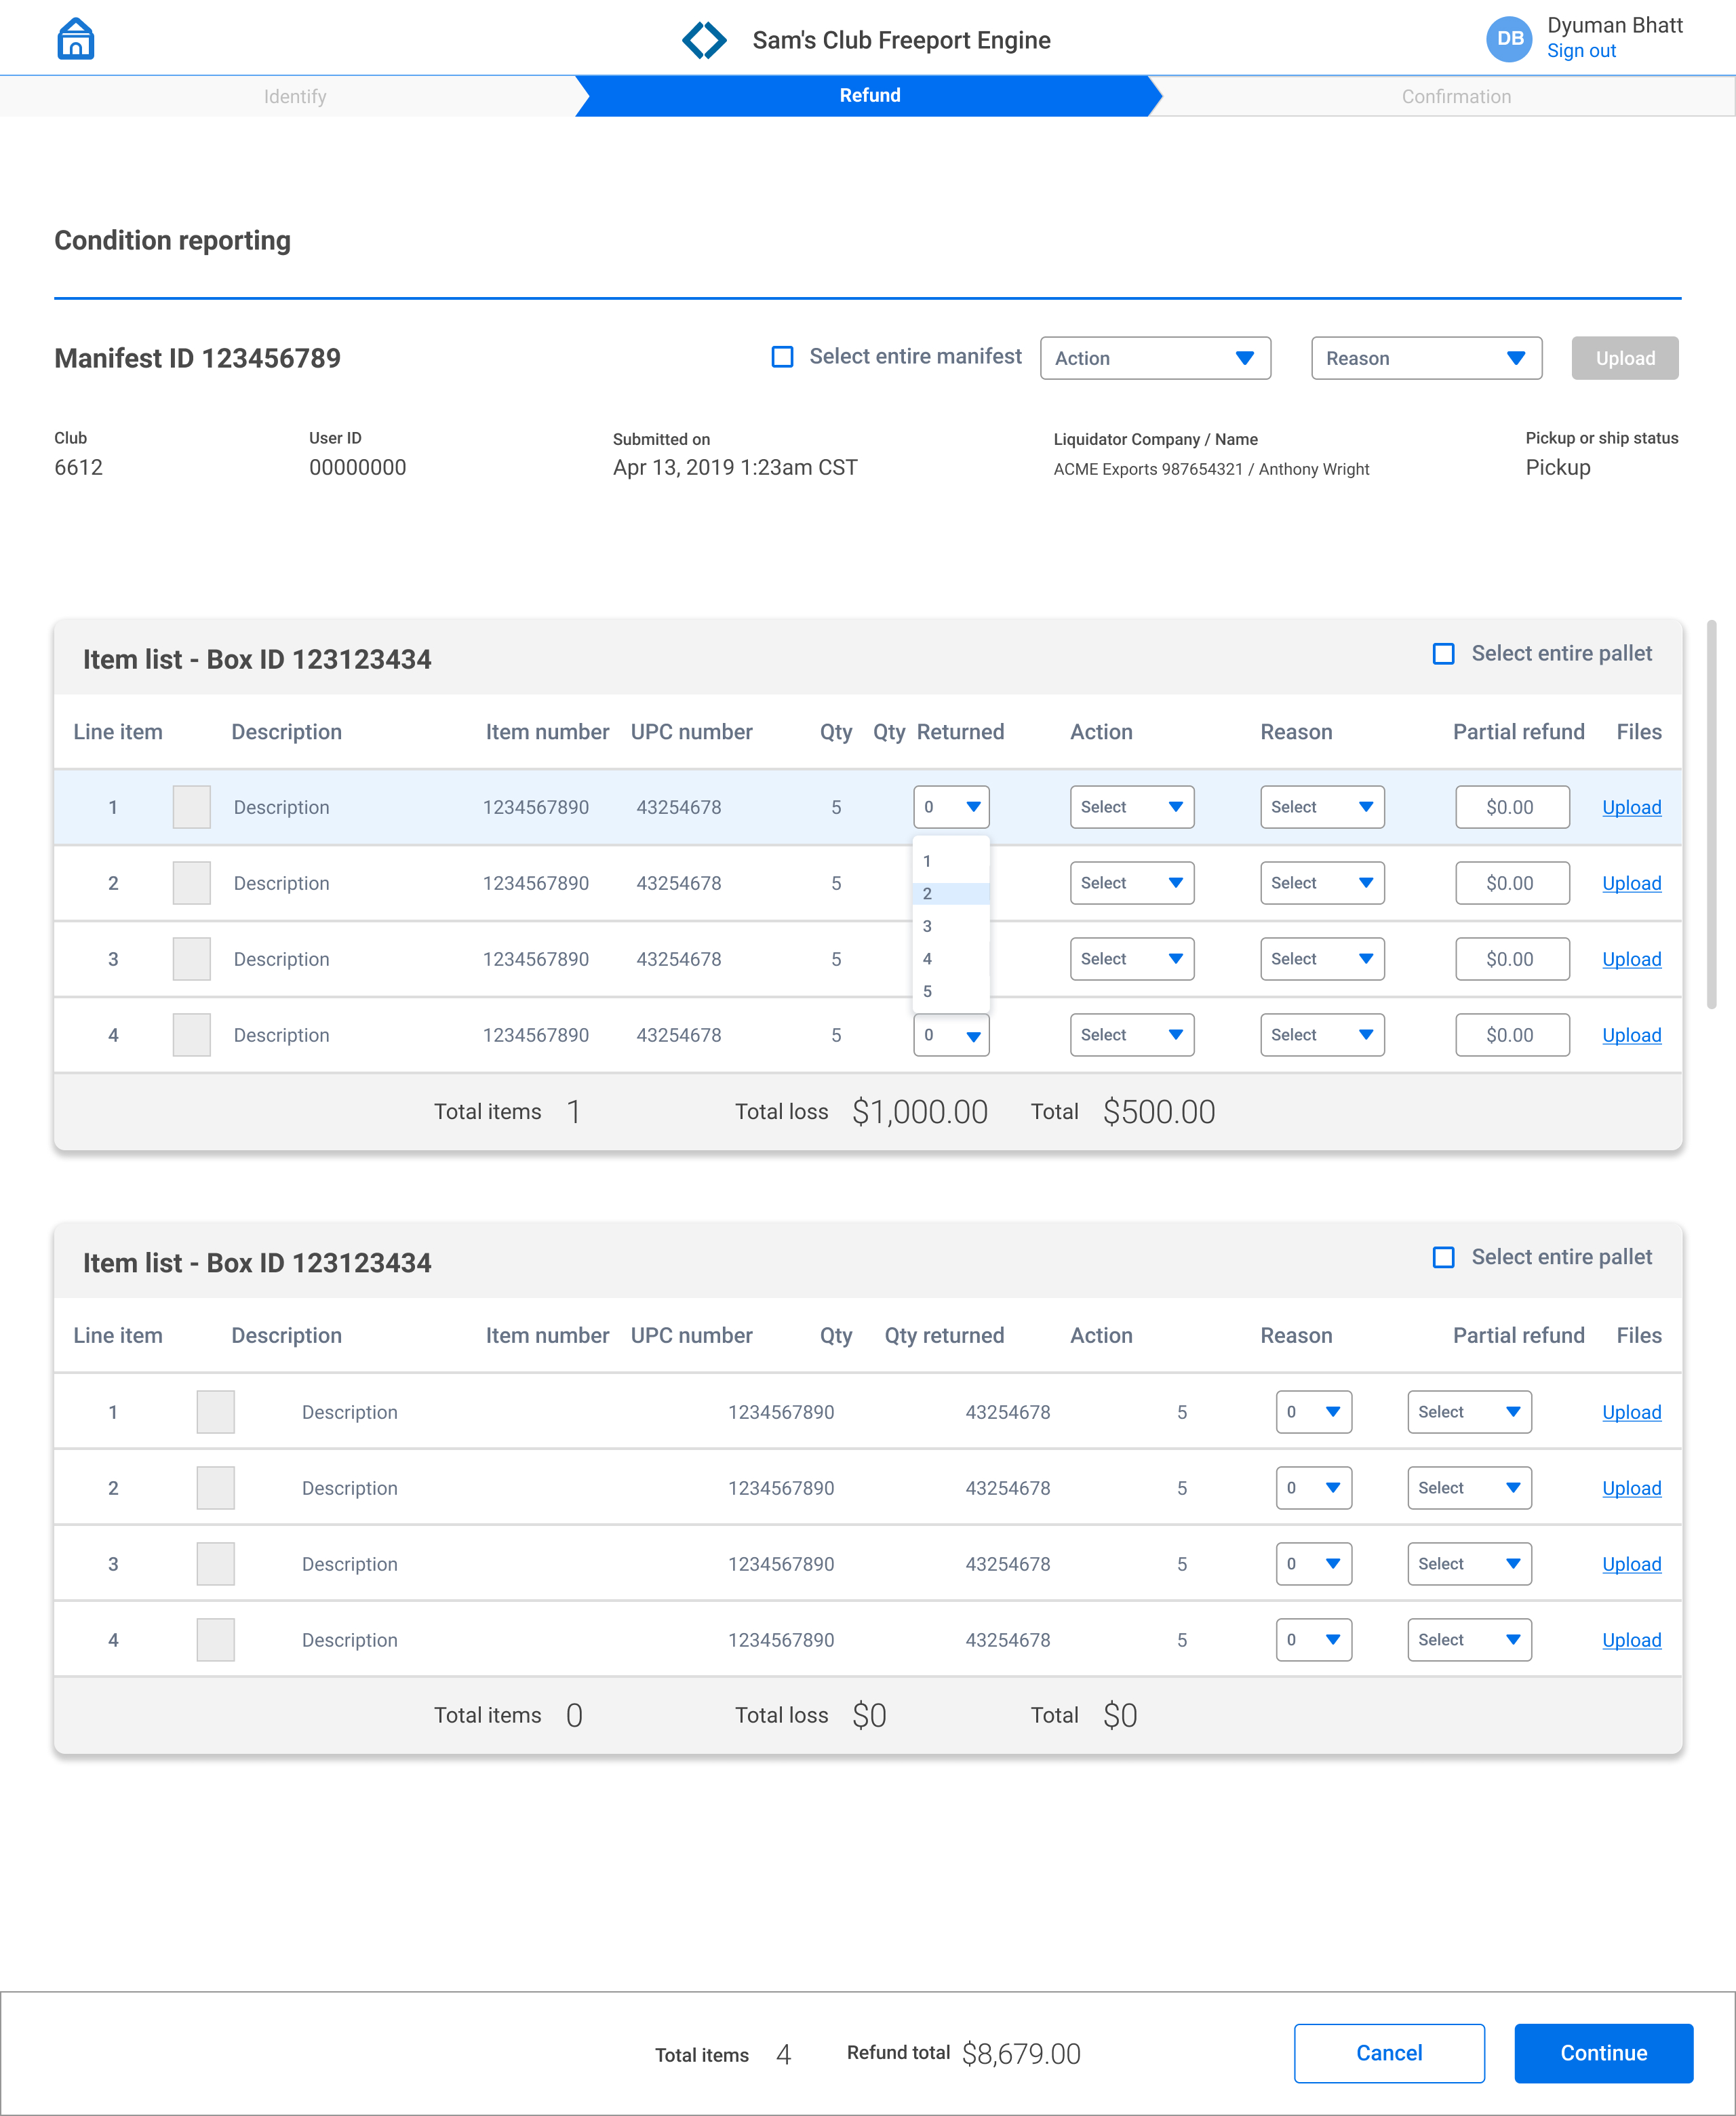The height and width of the screenshot is (2116, 1736).
Task: Upload files for line 1, second box
Action: (1631, 1412)
